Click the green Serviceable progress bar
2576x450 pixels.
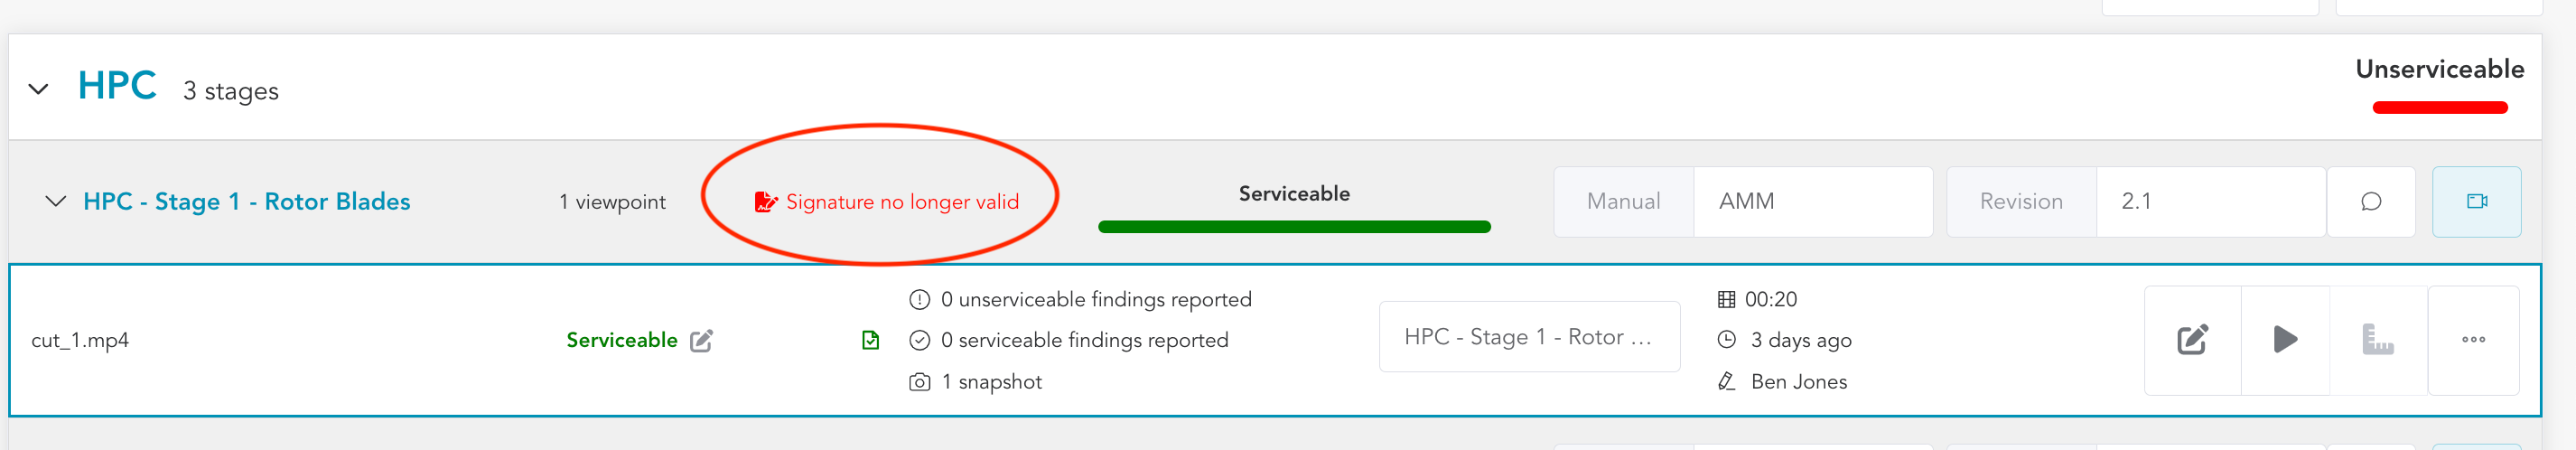click(1293, 227)
